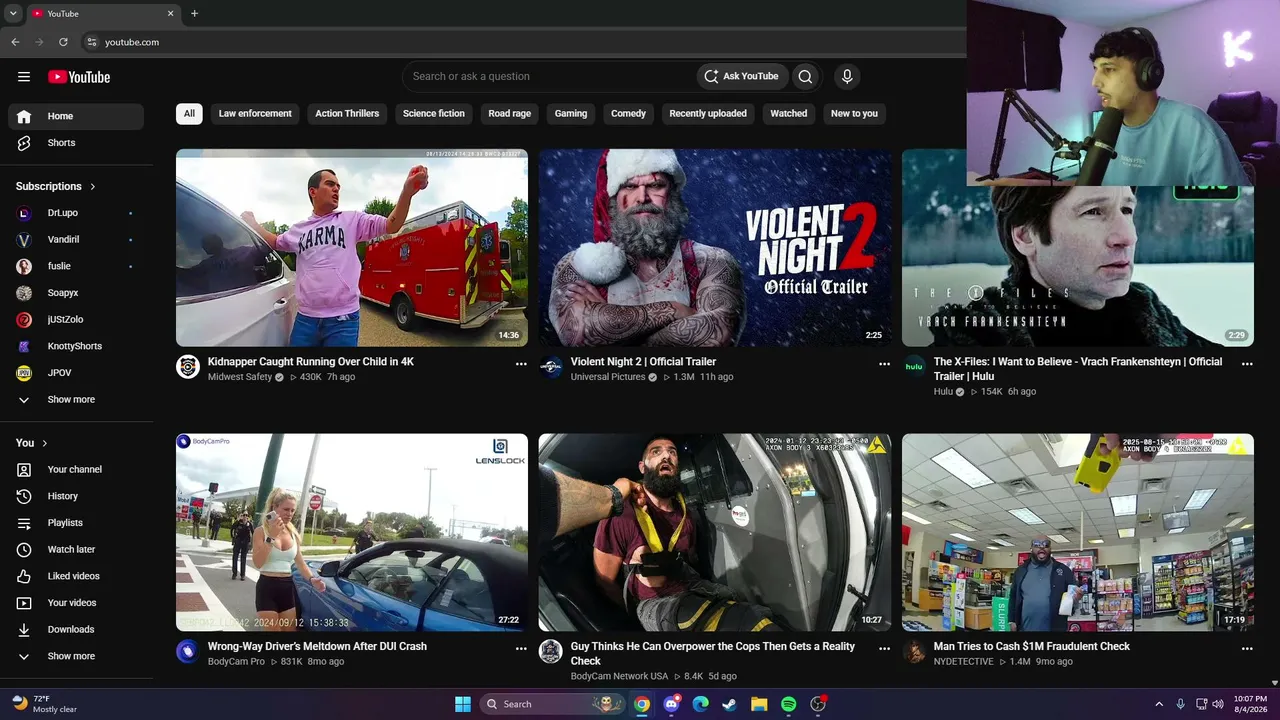Open Steam from the taskbar
Viewport: 1280px width, 720px height.
729,704
